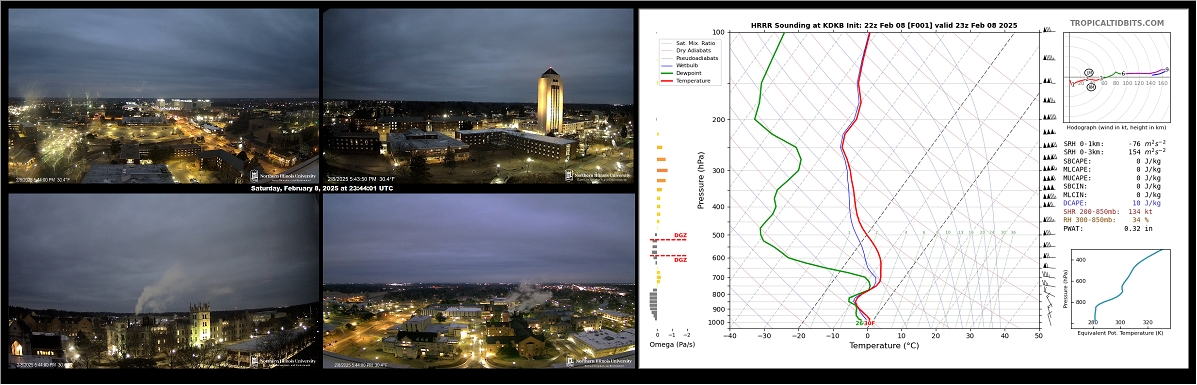Open the top-left city skyline webcam image
1197x385 pixels.
click(x=163, y=95)
